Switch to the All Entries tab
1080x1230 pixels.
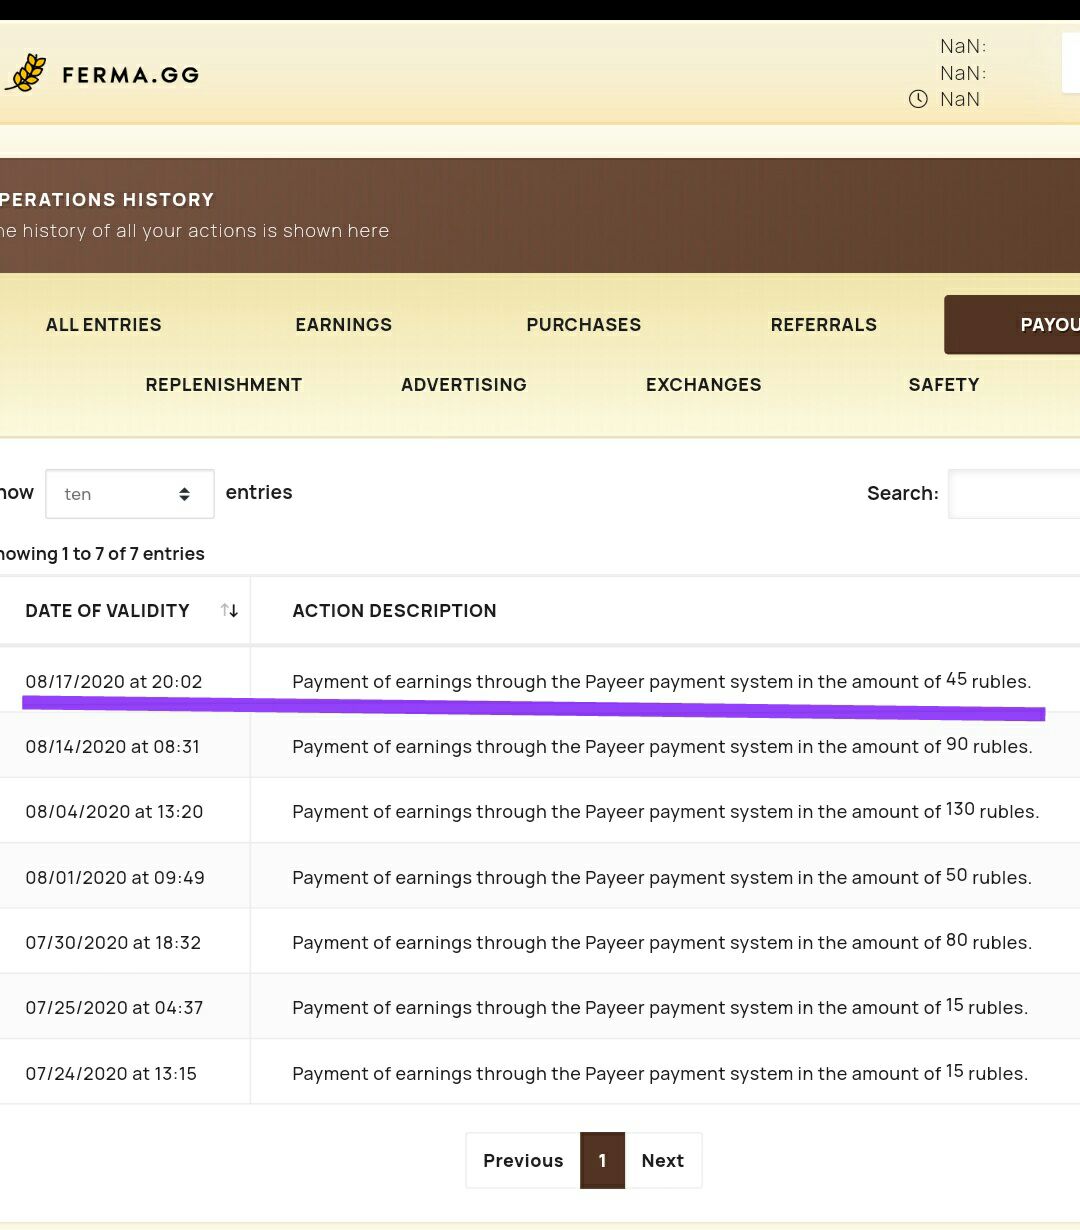(x=104, y=325)
